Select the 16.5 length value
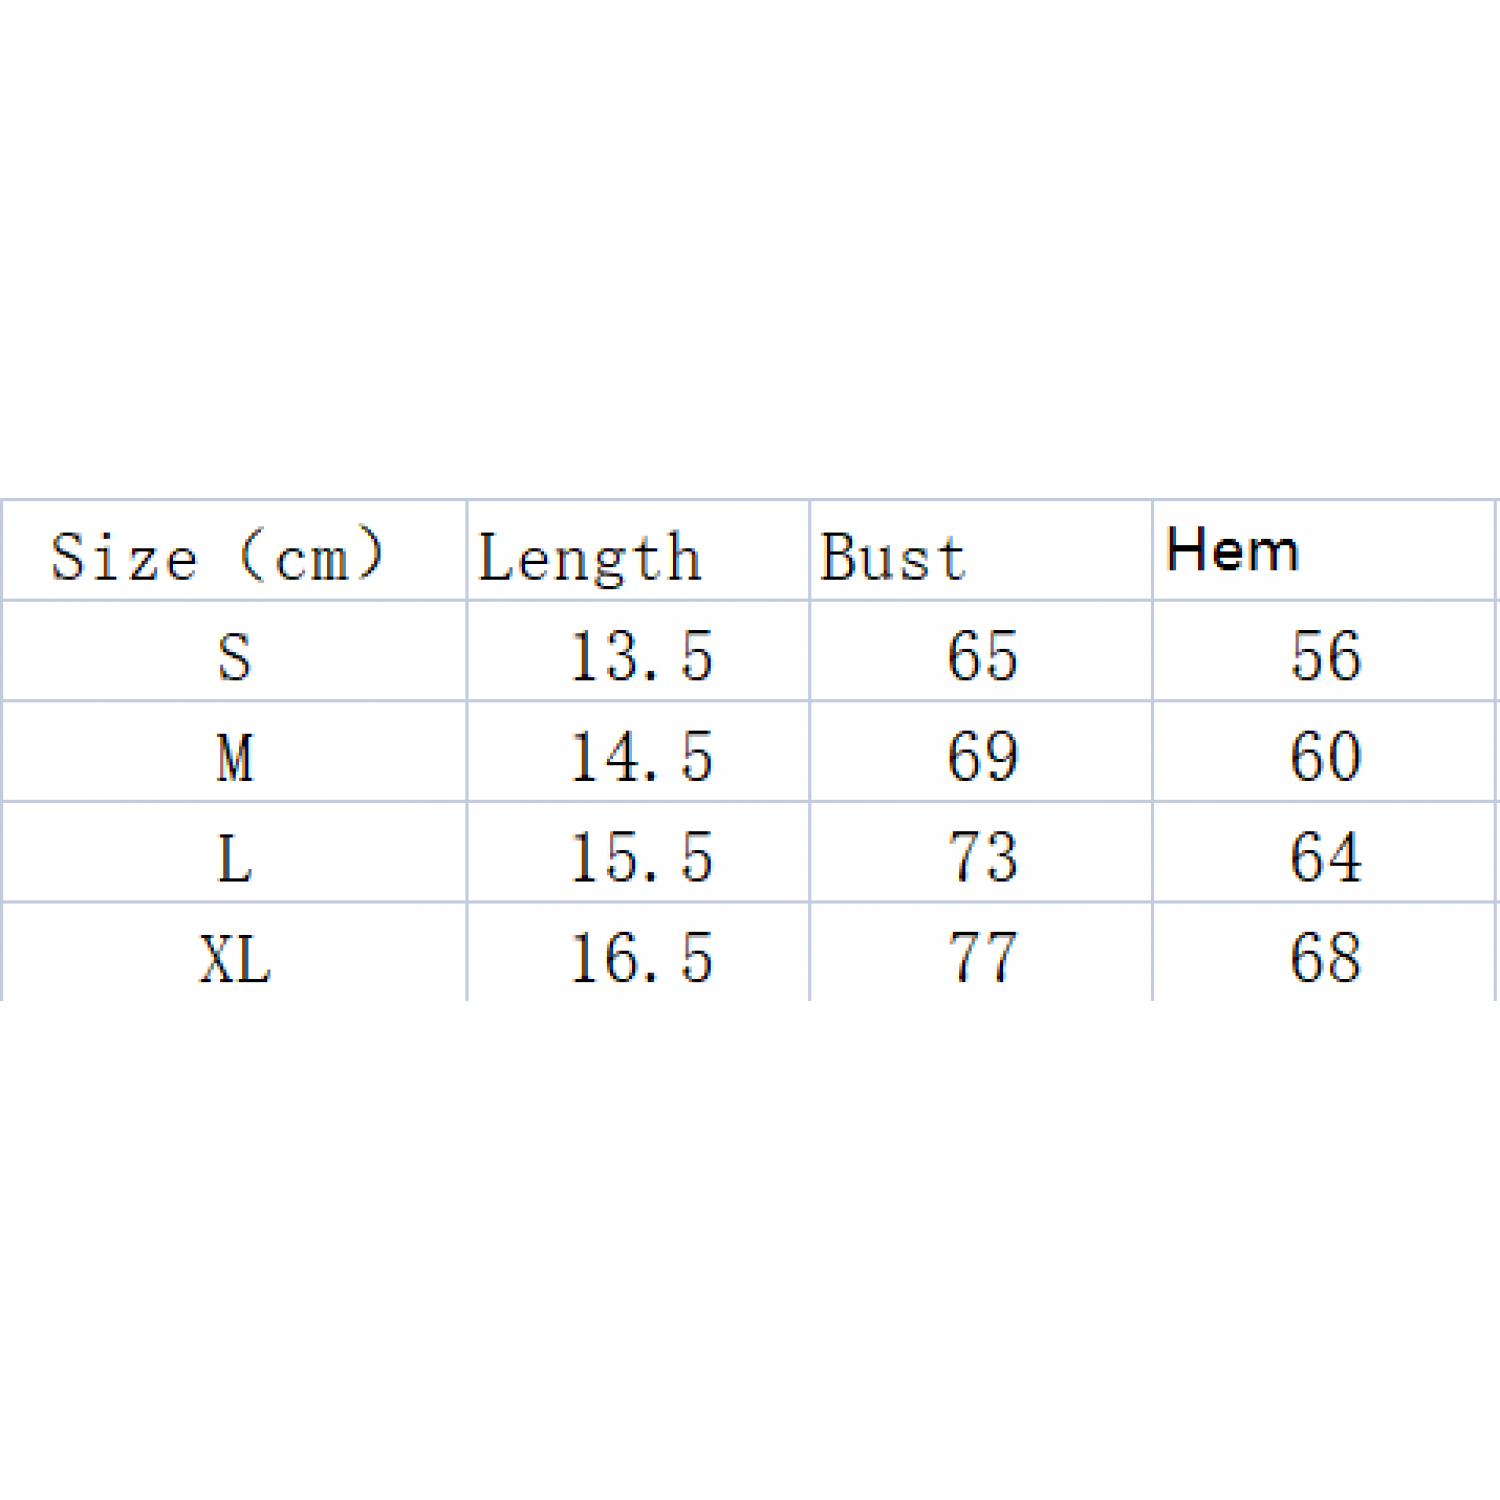 click(641, 959)
